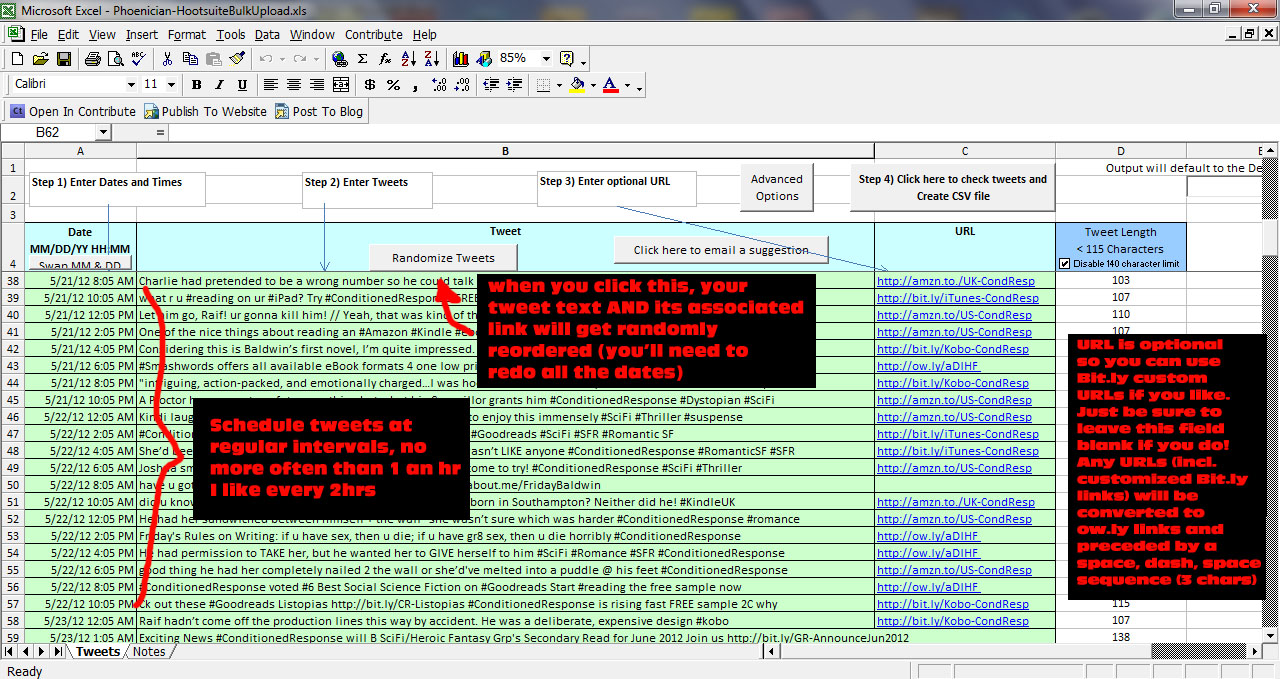Screen dimensions: 1280x679
Task: Click the AutoSum sigma icon
Action: coord(363,59)
